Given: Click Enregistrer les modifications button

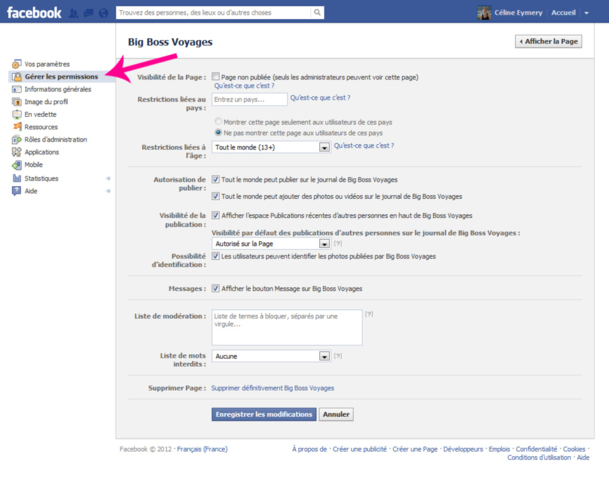Looking at the screenshot, I should pos(264,414).
